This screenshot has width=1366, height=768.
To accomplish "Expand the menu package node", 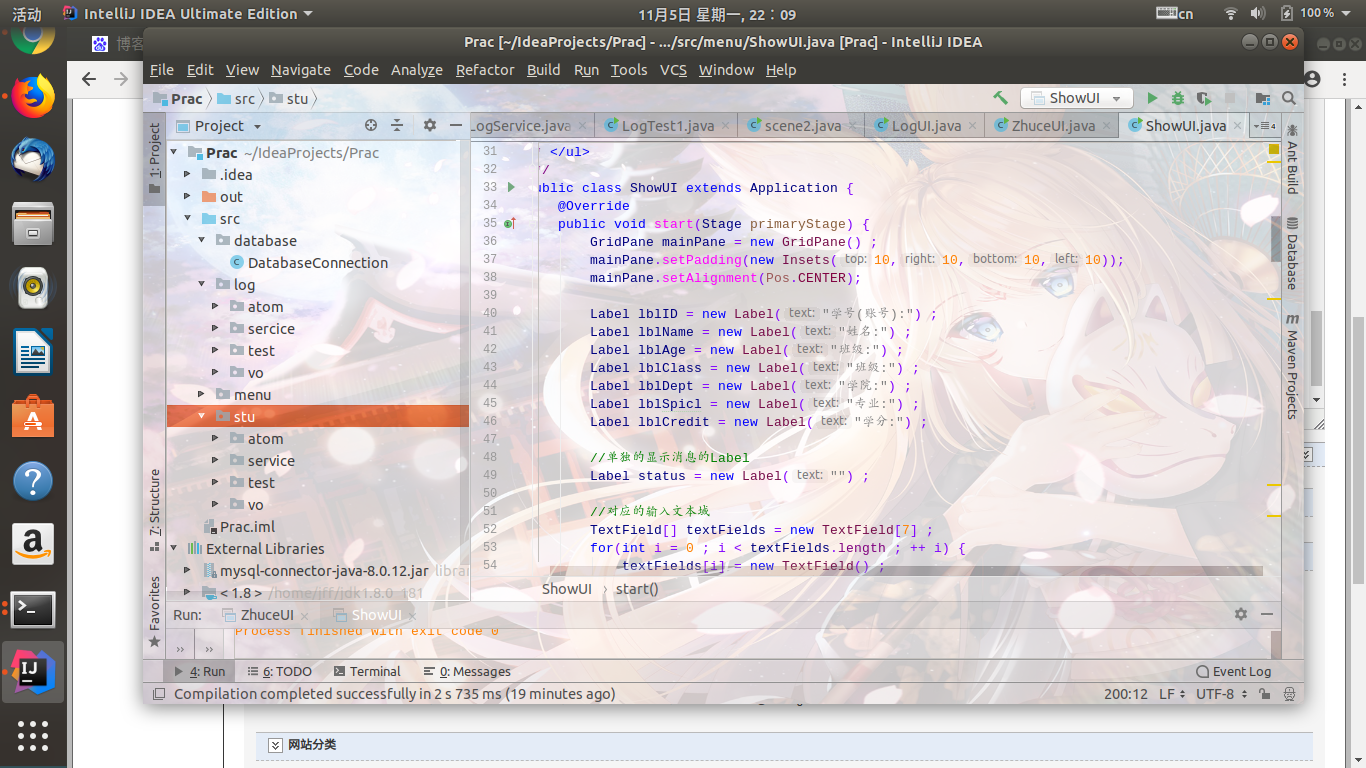I will coord(201,395).
